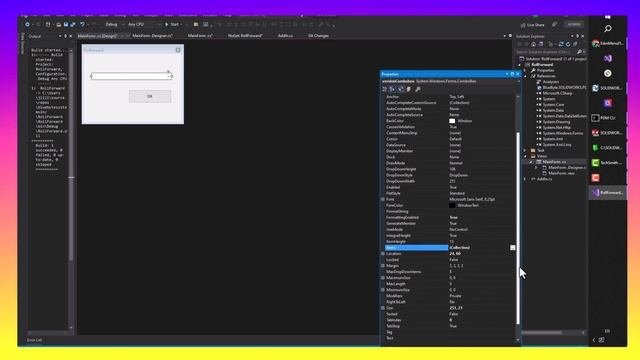640x360 pixels.
Task: Open the NuGet: RollForward tab
Action: coord(245,36)
